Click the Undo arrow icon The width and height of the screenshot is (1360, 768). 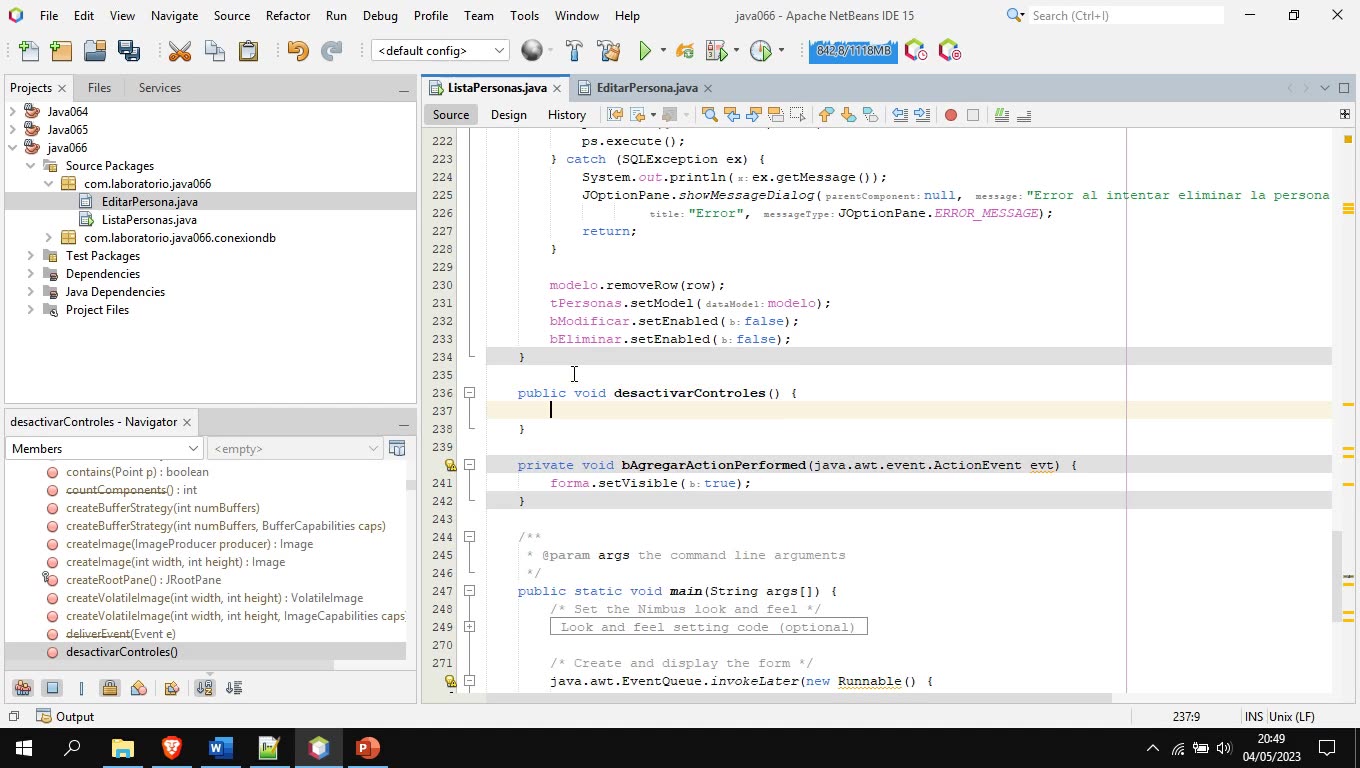click(x=298, y=51)
